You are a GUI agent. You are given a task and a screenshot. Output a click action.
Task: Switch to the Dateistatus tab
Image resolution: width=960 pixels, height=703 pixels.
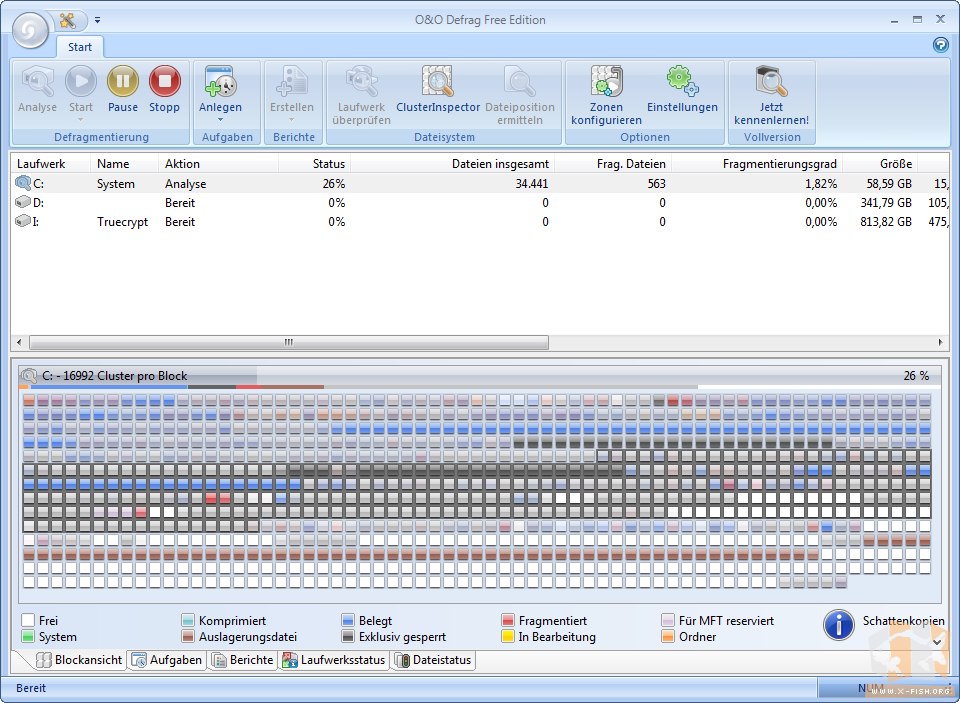click(x=433, y=660)
